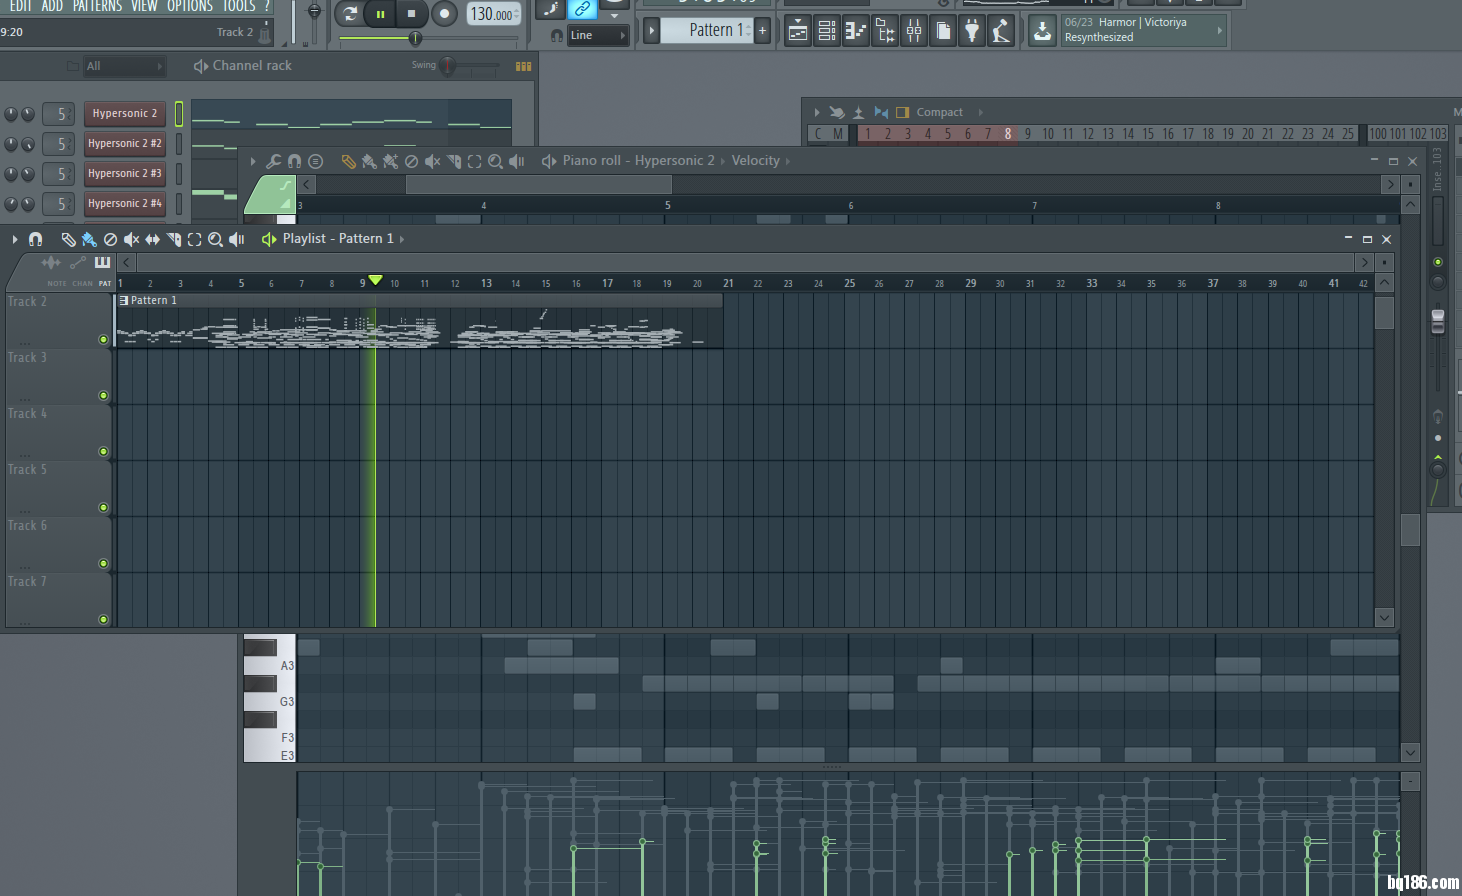Screen dimensions: 1462x896
Task: Toggle Track 2 mute LED
Action: coord(103,340)
